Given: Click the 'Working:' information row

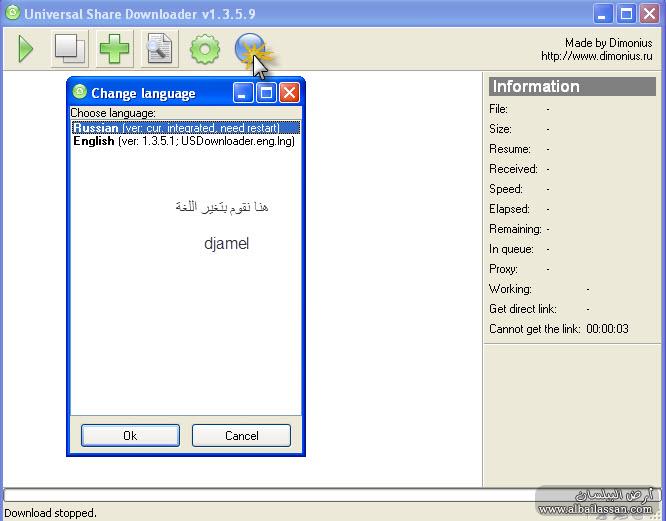Looking at the screenshot, I should 539,289.
